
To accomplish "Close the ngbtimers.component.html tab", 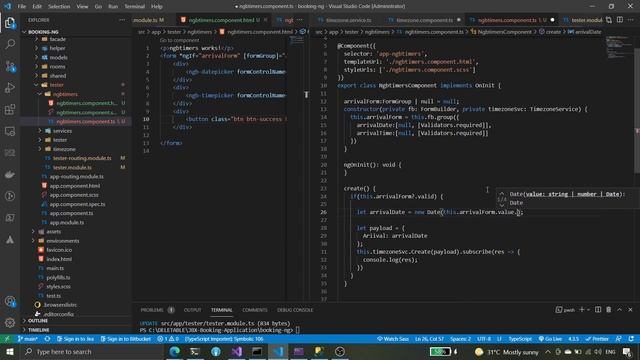I will pos(266,20).
